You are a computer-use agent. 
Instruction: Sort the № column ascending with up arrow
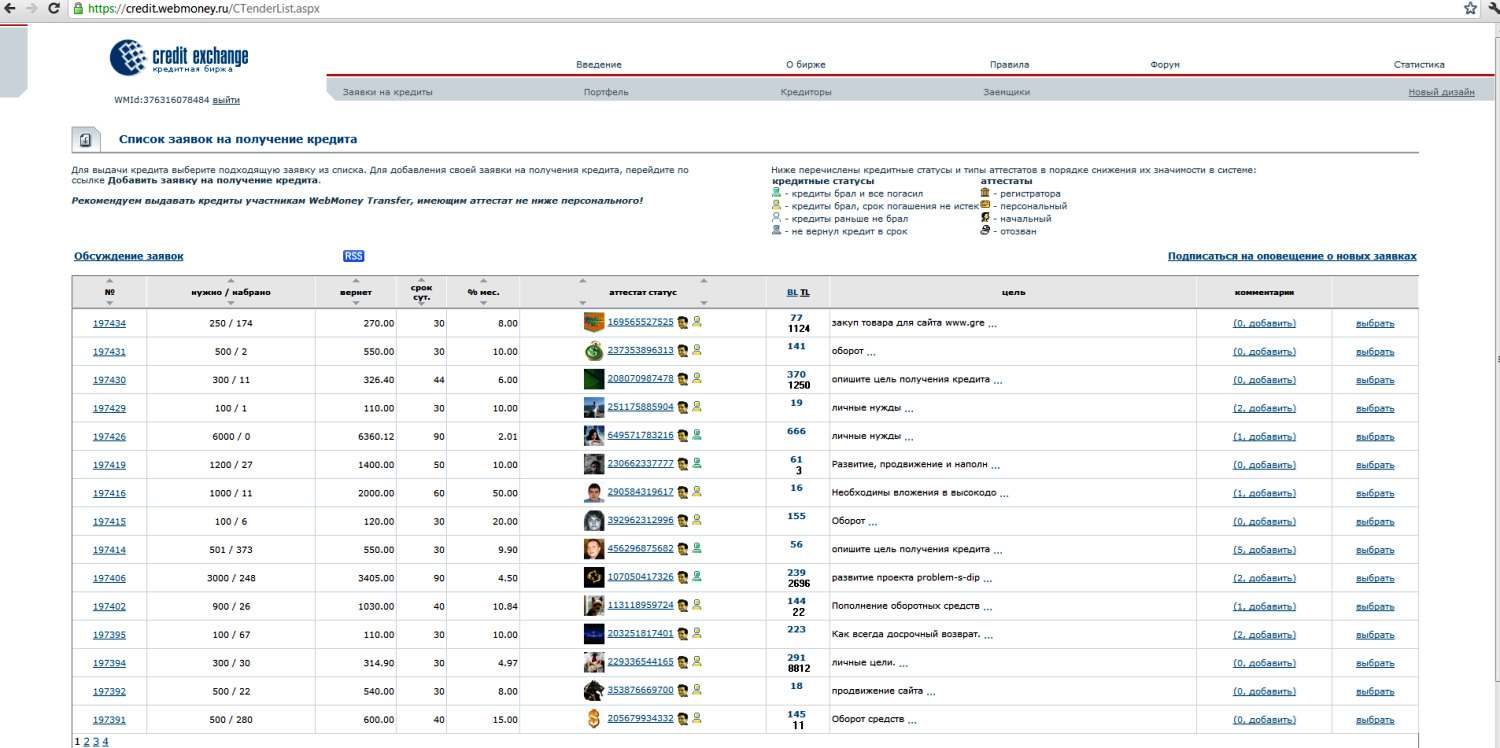click(x=110, y=281)
